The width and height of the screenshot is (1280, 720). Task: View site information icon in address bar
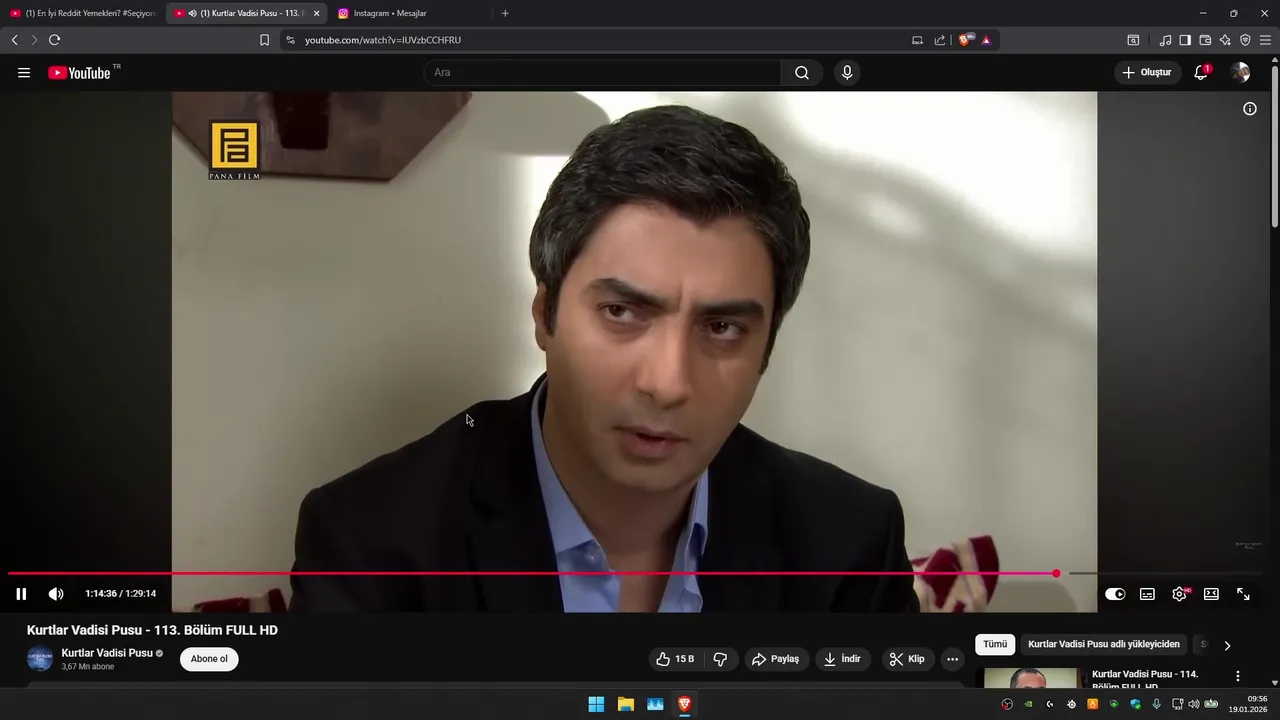tap(291, 40)
